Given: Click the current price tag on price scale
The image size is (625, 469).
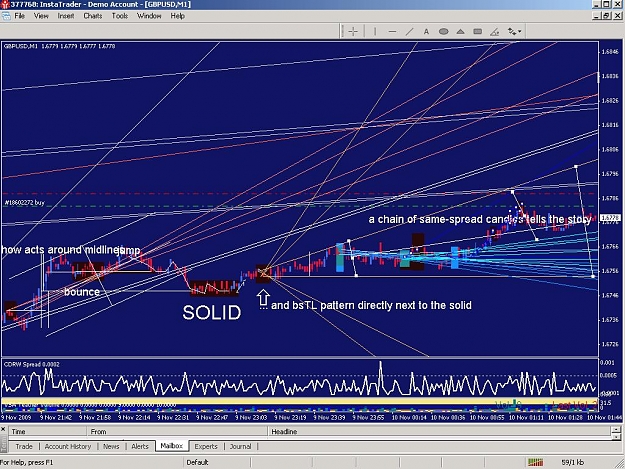Looking at the screenshot, I should click(x=609, y=218).
